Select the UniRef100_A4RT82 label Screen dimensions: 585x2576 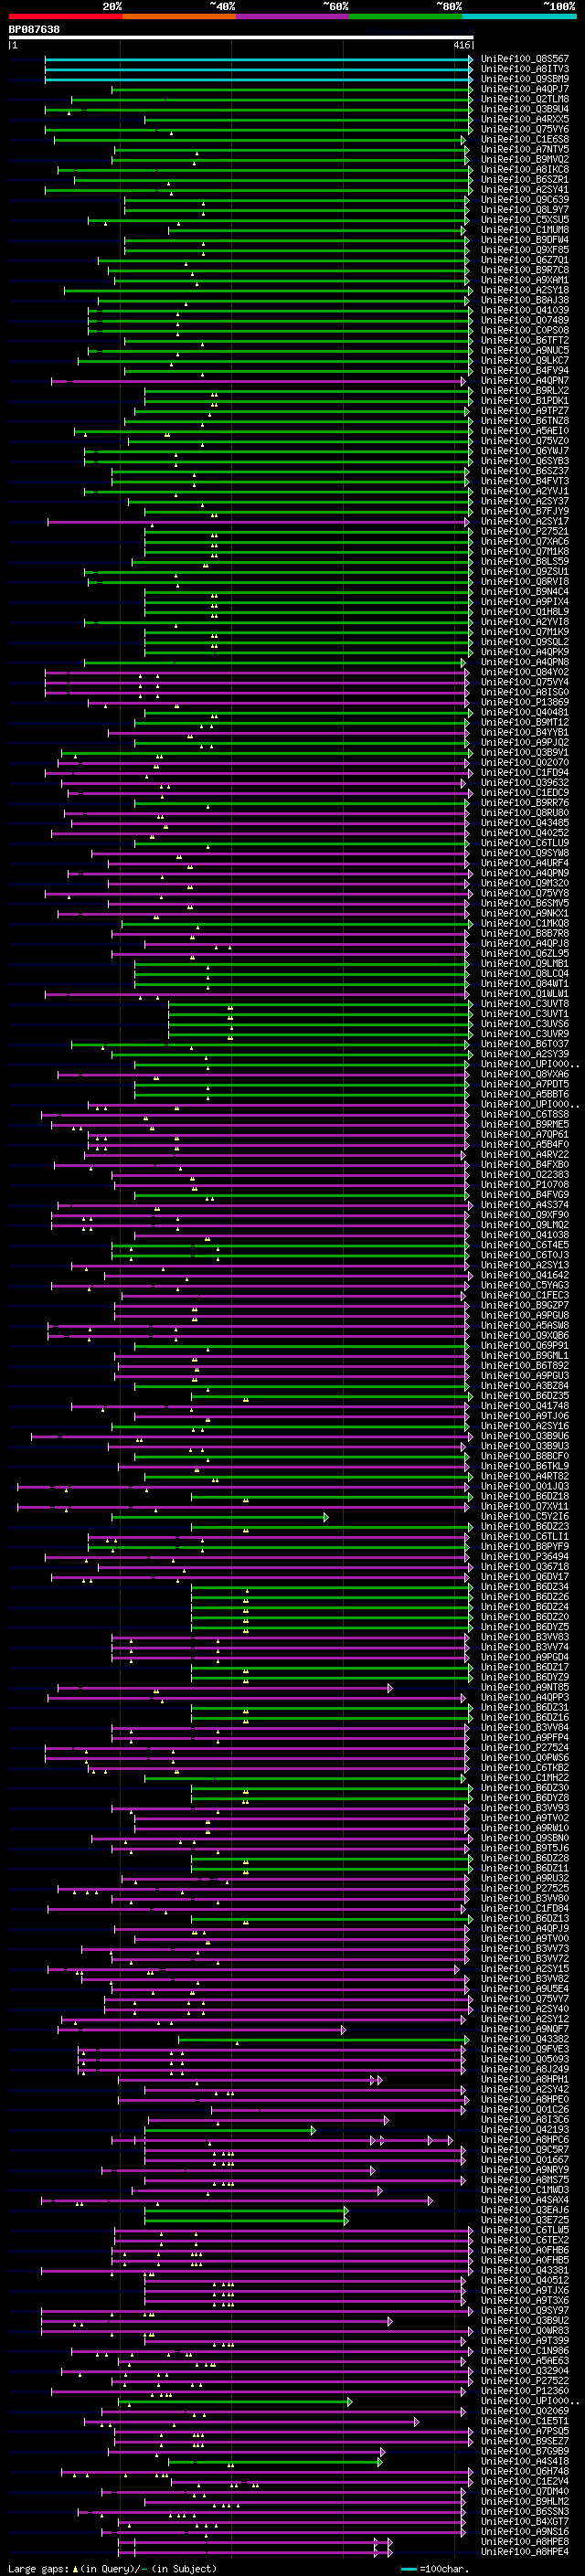pos(525,1476)
